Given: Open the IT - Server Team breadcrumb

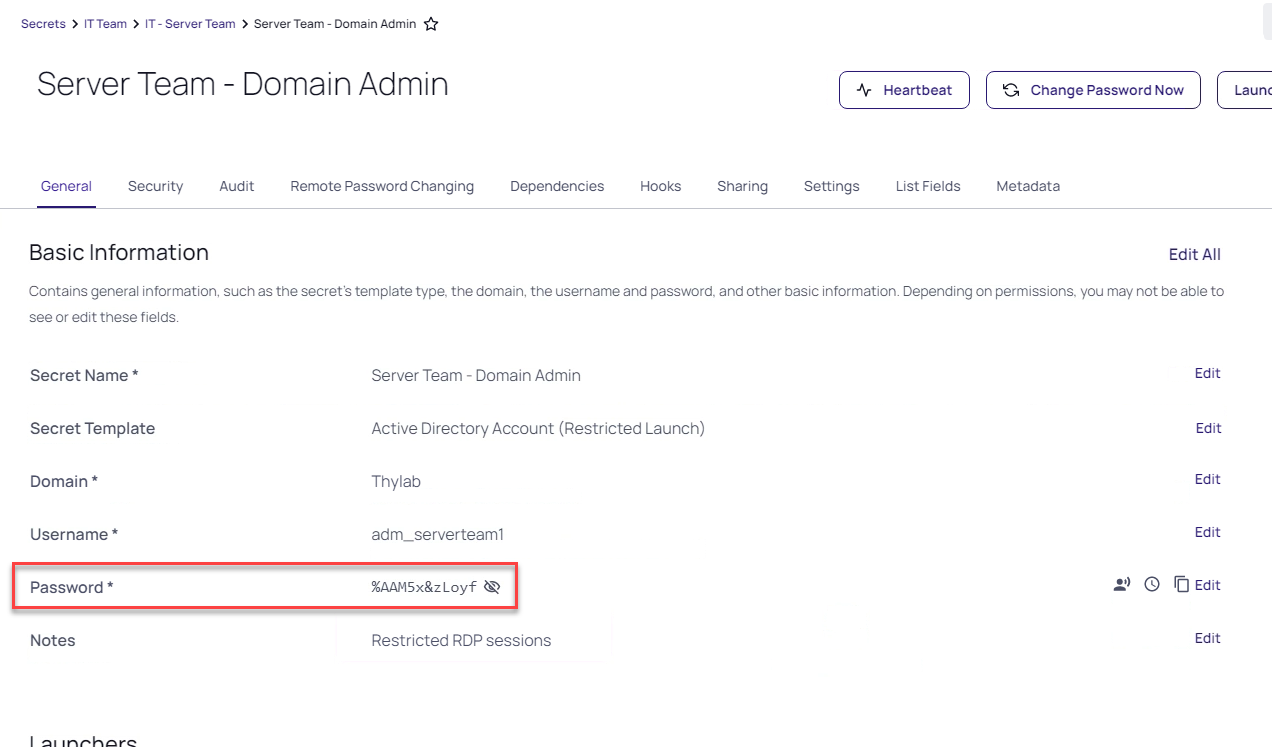Looking at the screenshot, I should pyautogui.click(x=190, y=24).
